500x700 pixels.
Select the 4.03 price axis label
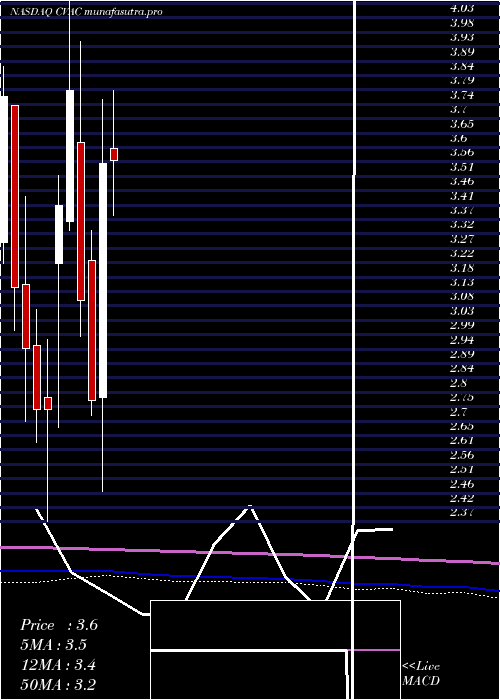(462, 8)
